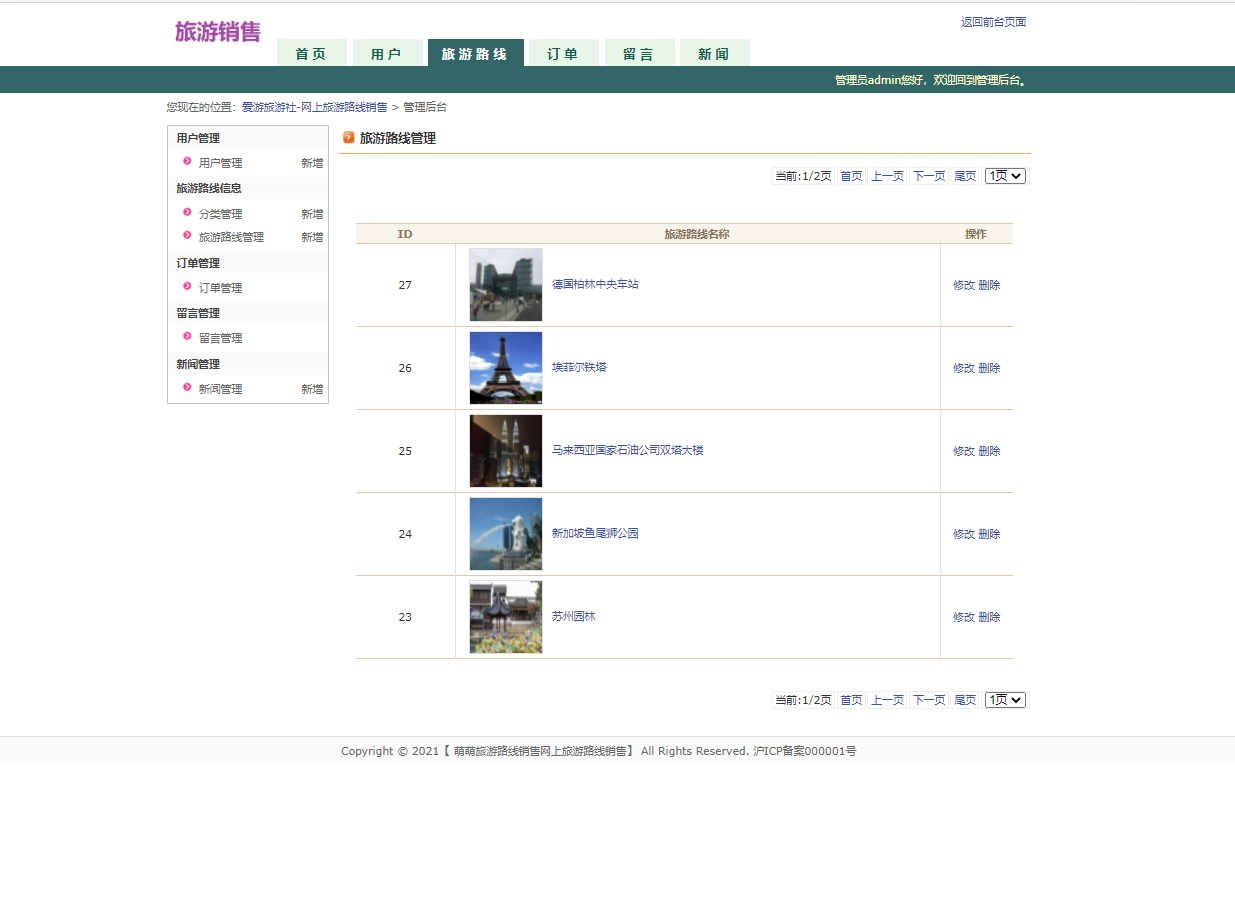The image size is (1235, 905).
Task: Click the 新加坡鱼尾狮公园 thumbnail image
Action: (x=505, y=534)
